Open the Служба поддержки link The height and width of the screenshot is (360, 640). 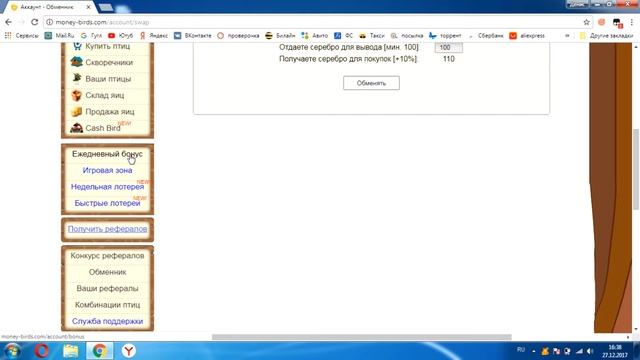pos(107,321)
